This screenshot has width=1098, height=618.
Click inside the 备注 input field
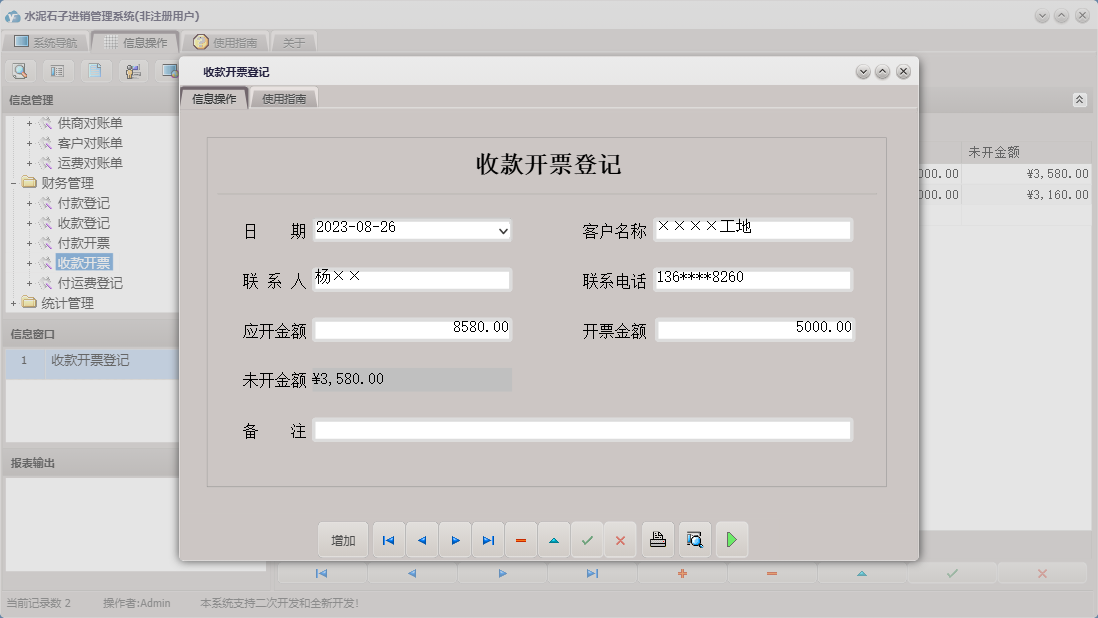point(580,429)
